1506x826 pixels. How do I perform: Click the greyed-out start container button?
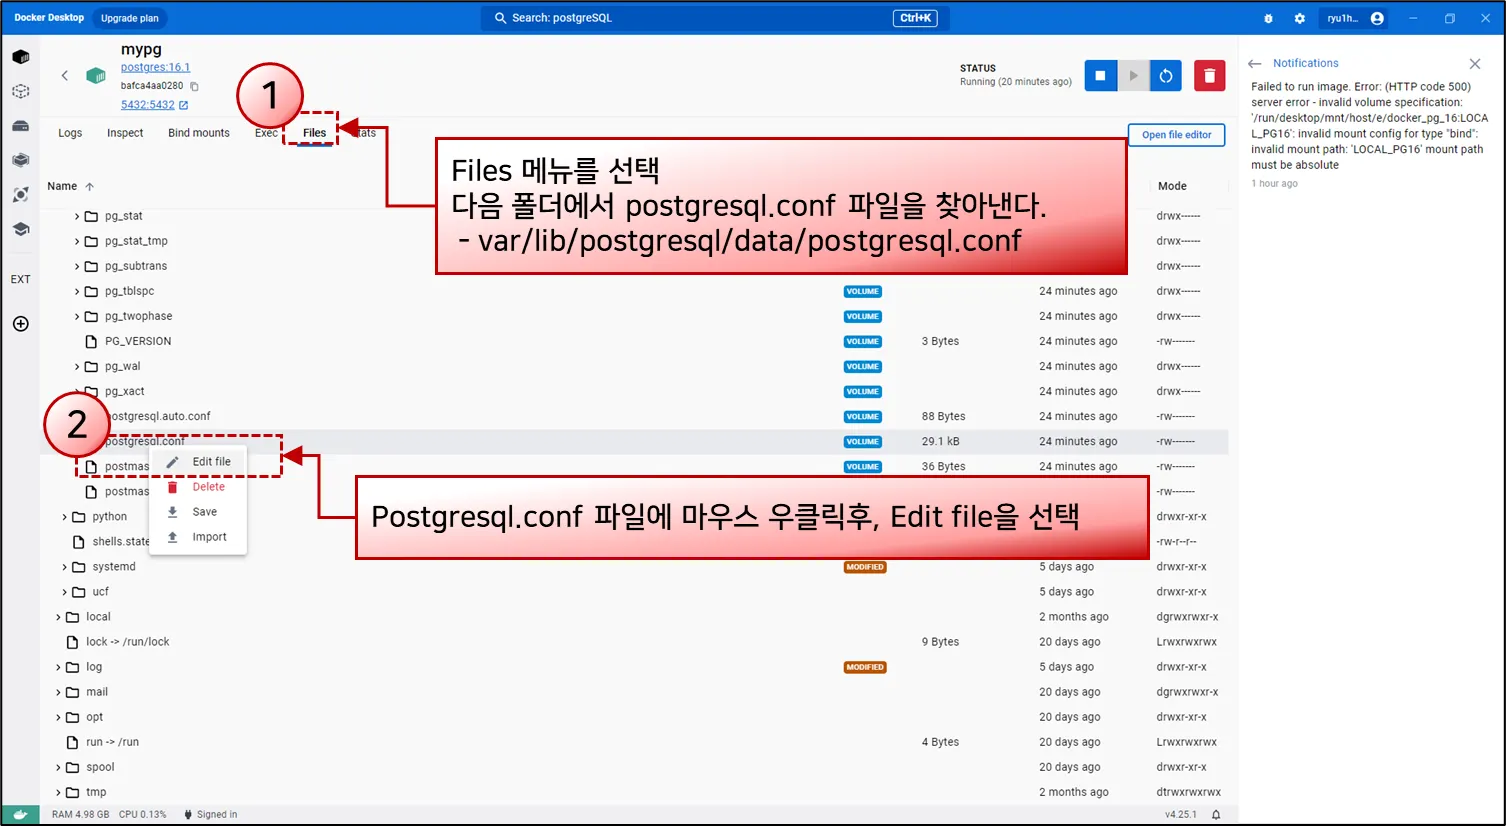pyautogui.click(x=1133, y=75)
